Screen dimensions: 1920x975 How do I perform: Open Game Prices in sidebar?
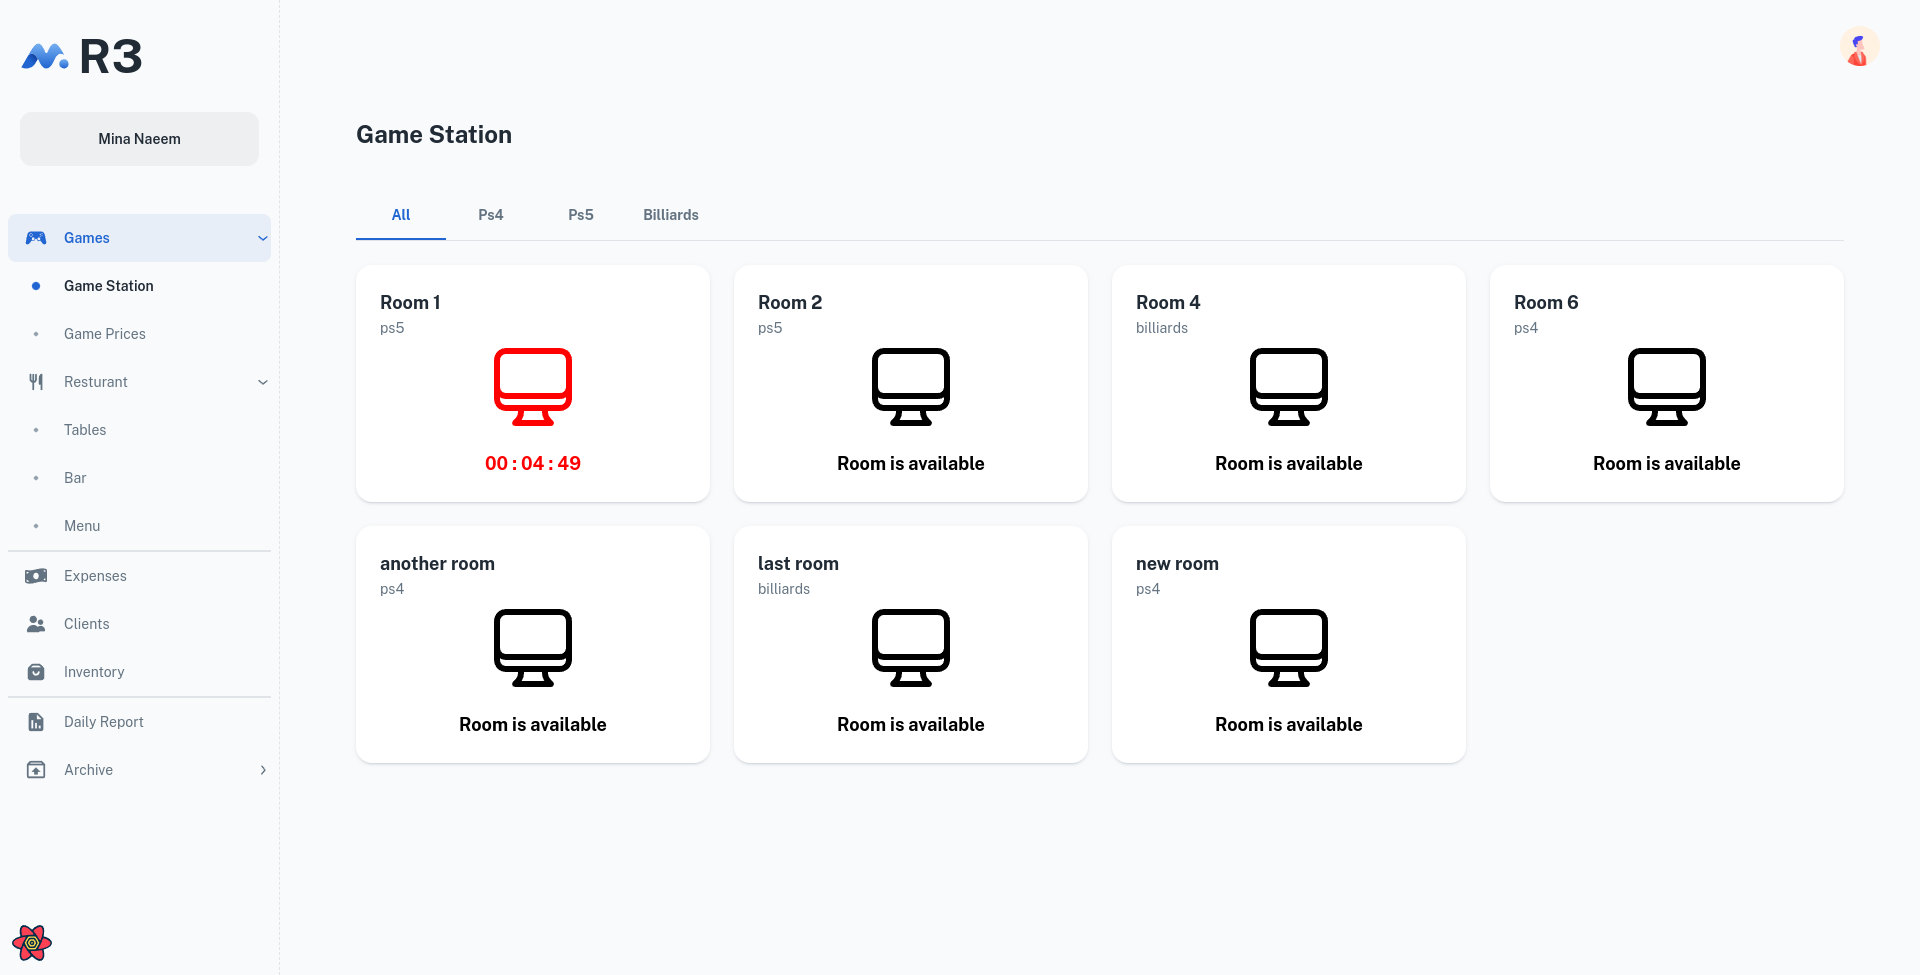105,334
